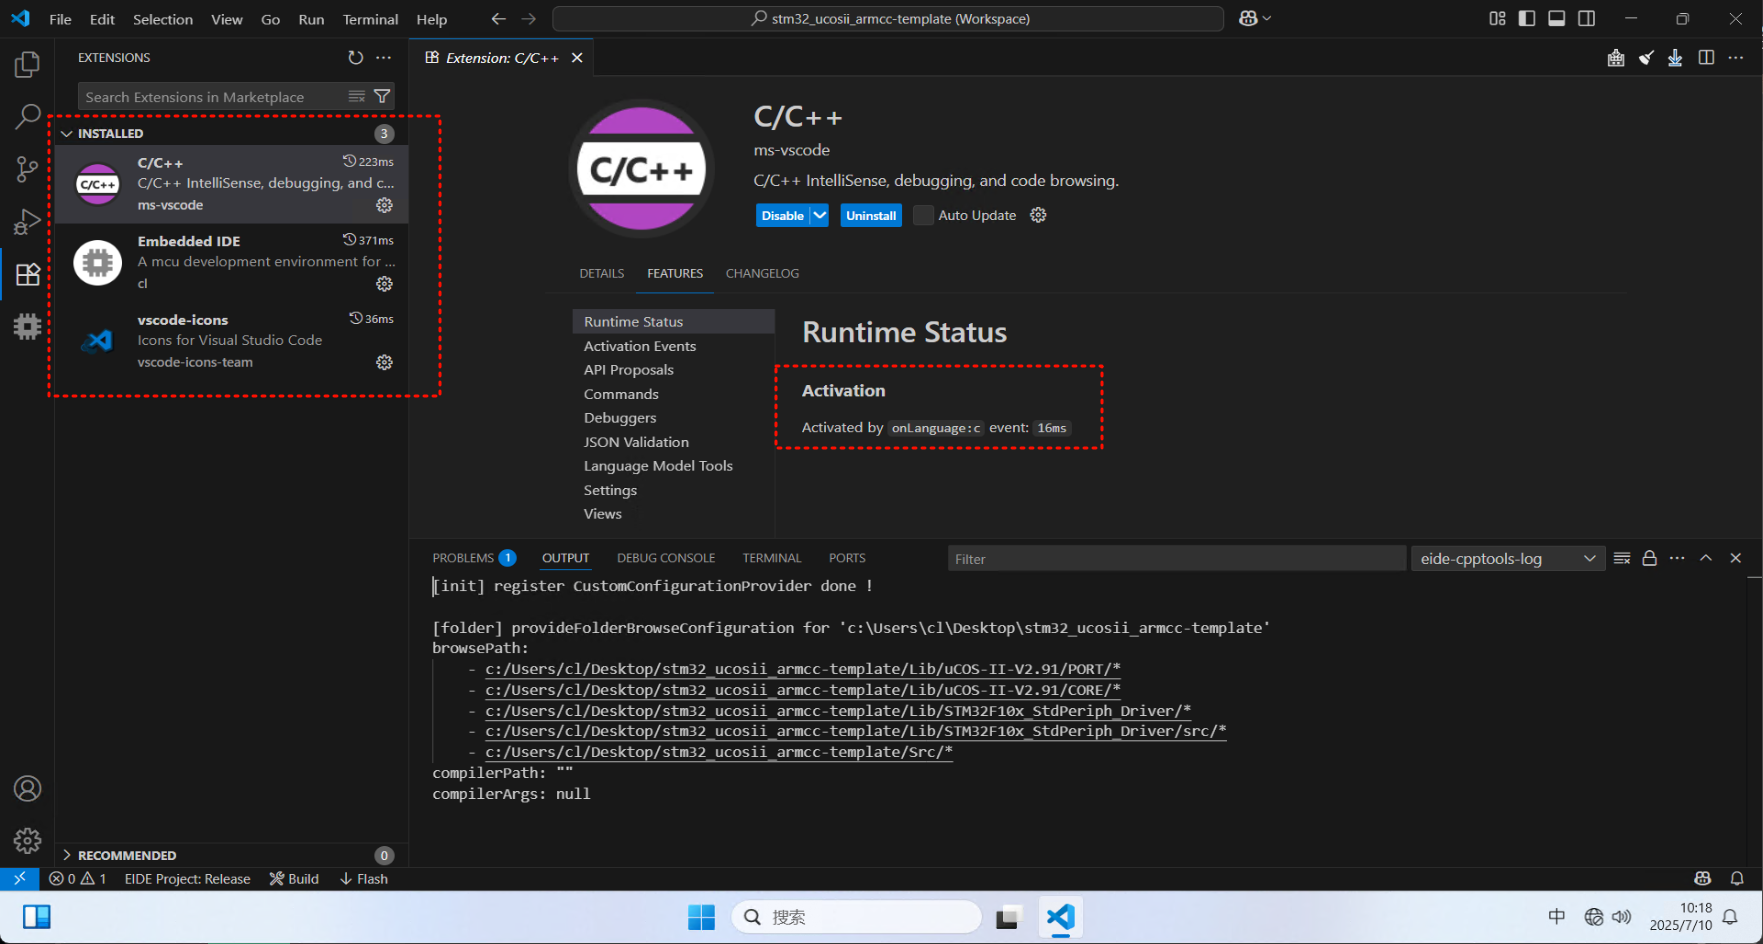Switch to the DETAILS tab
1763x944 pixels.
[x=601, y=273]
